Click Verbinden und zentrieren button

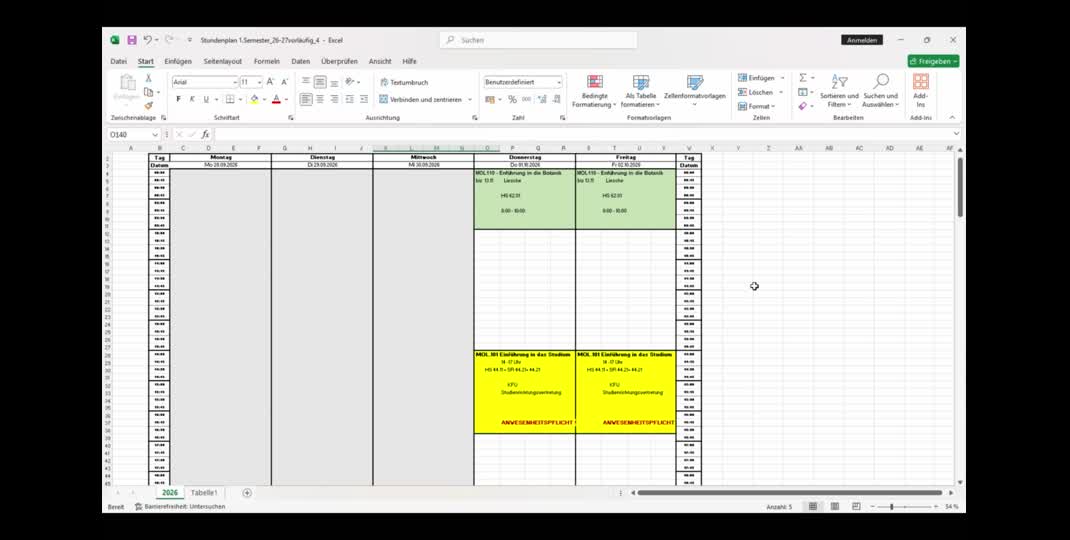[x=421, y=100]
